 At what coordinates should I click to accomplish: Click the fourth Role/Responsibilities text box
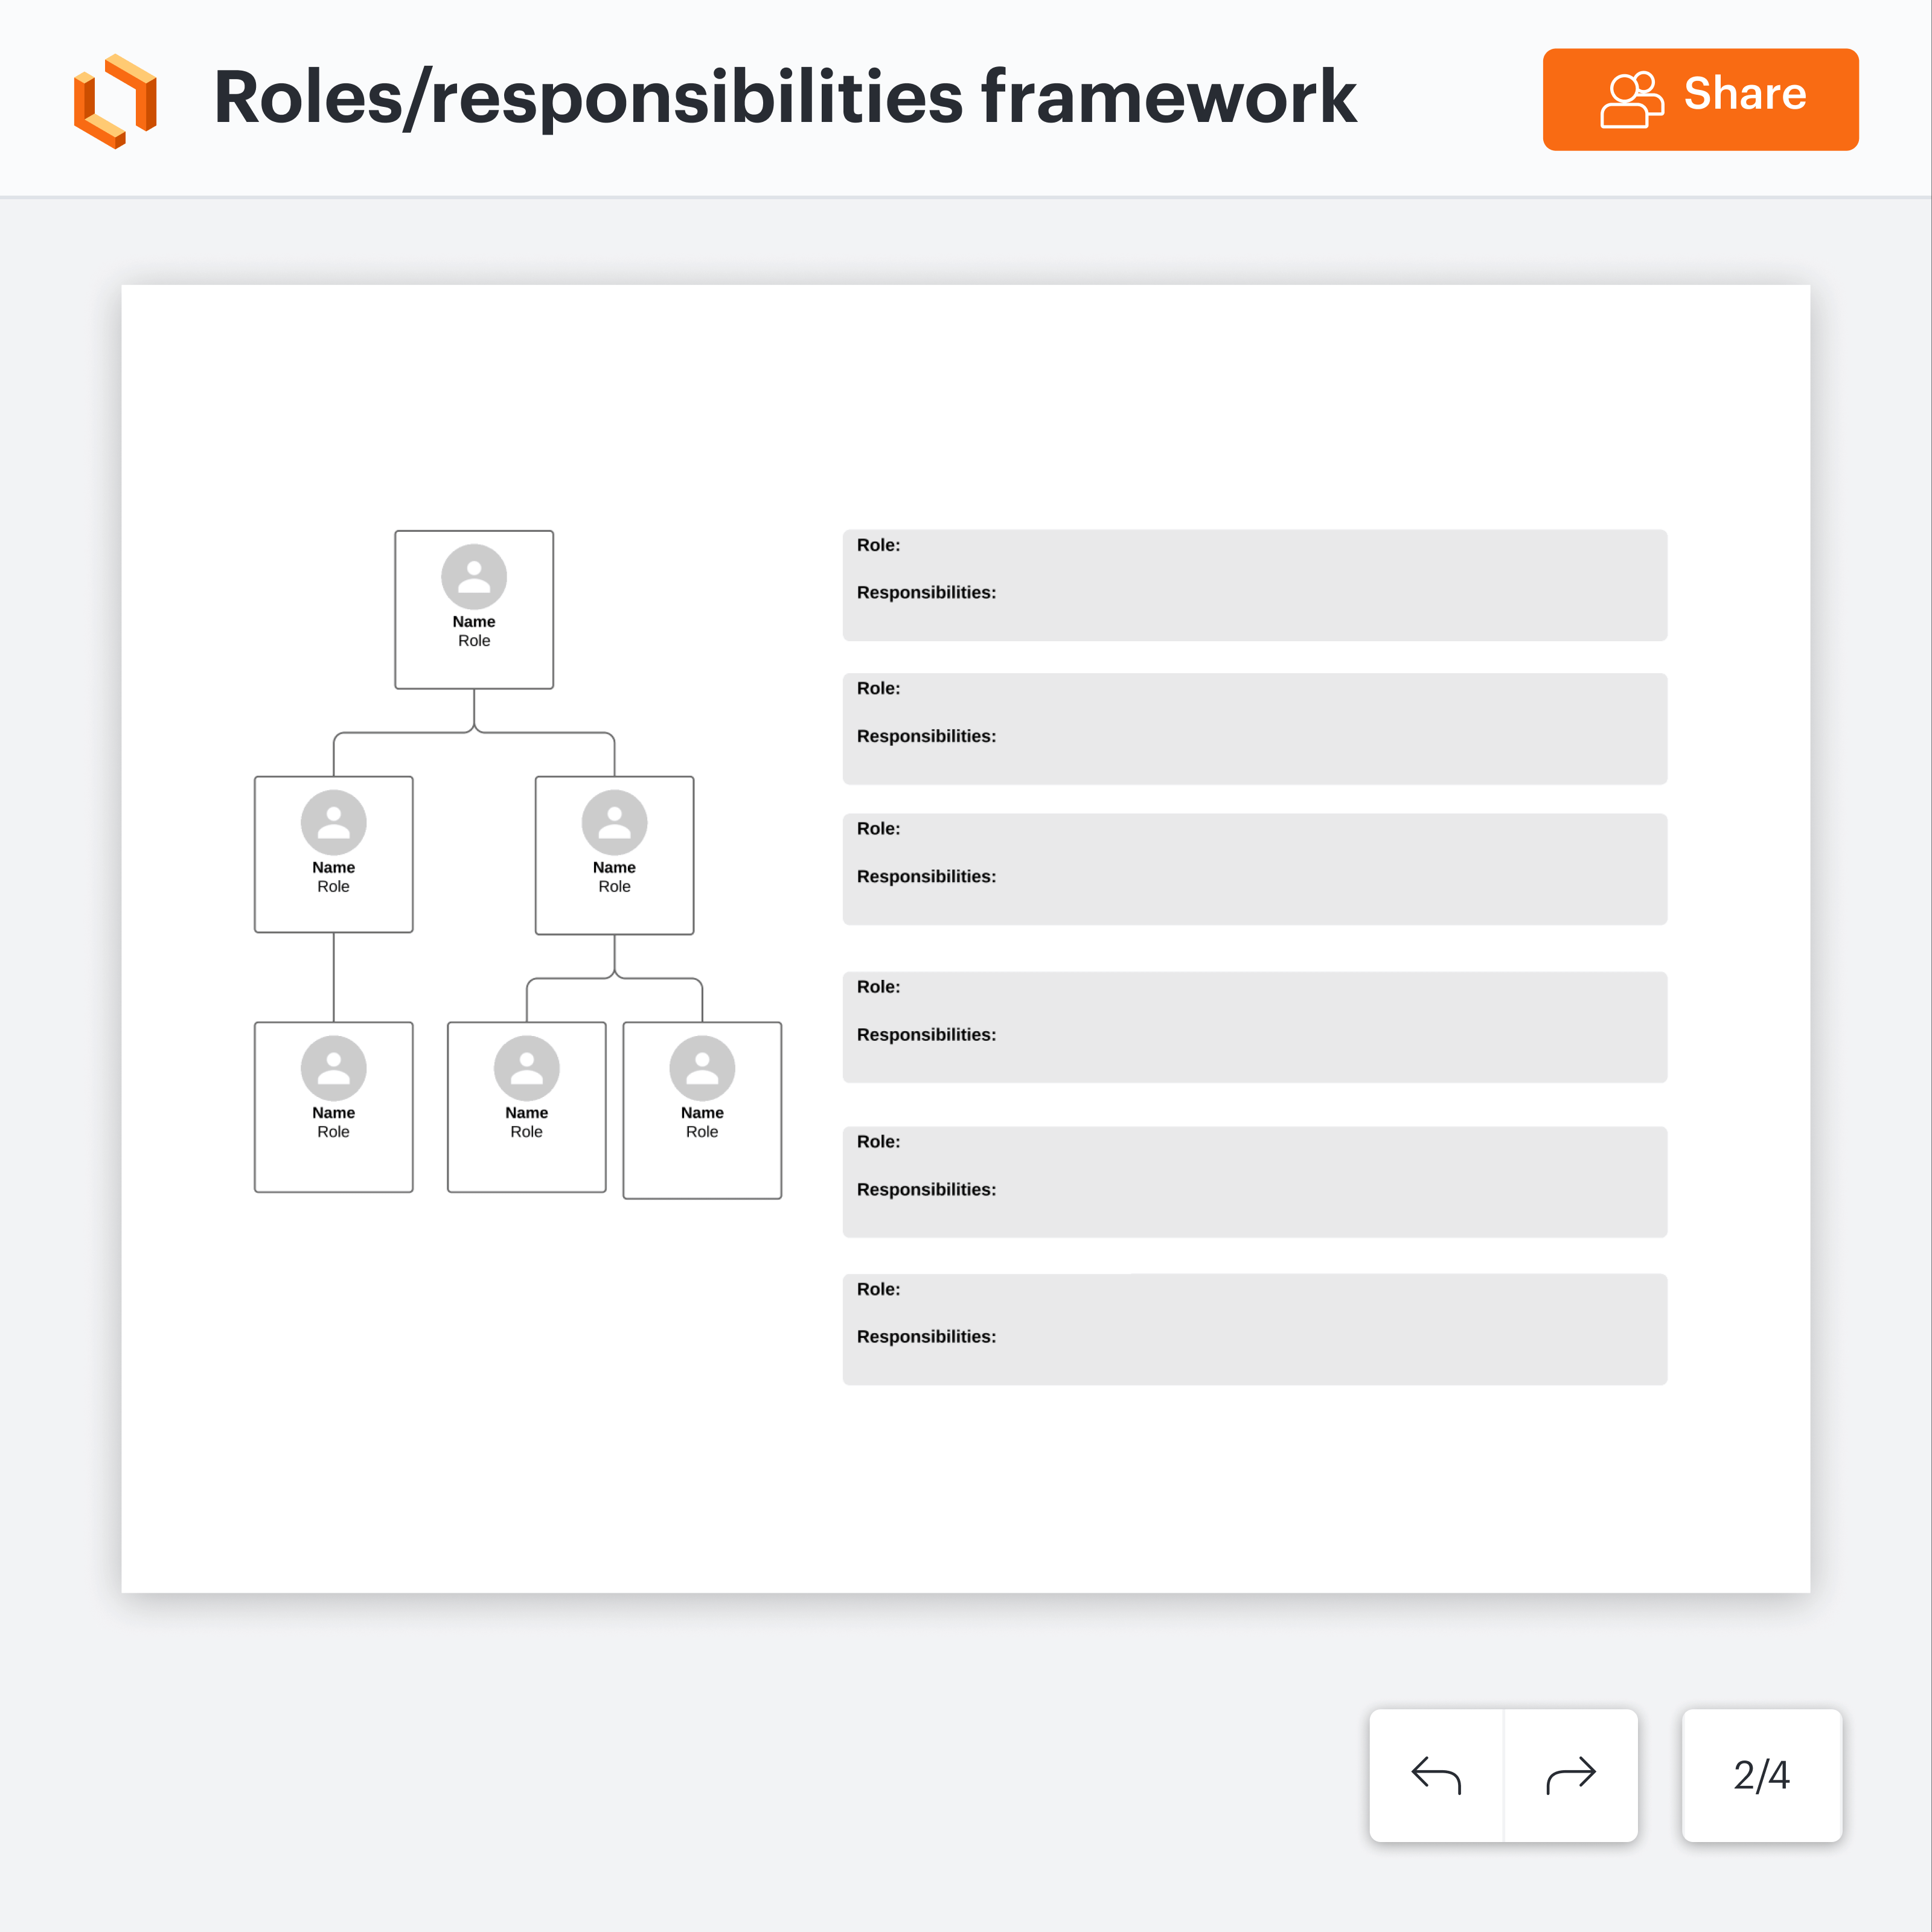pos(1254,1027)
